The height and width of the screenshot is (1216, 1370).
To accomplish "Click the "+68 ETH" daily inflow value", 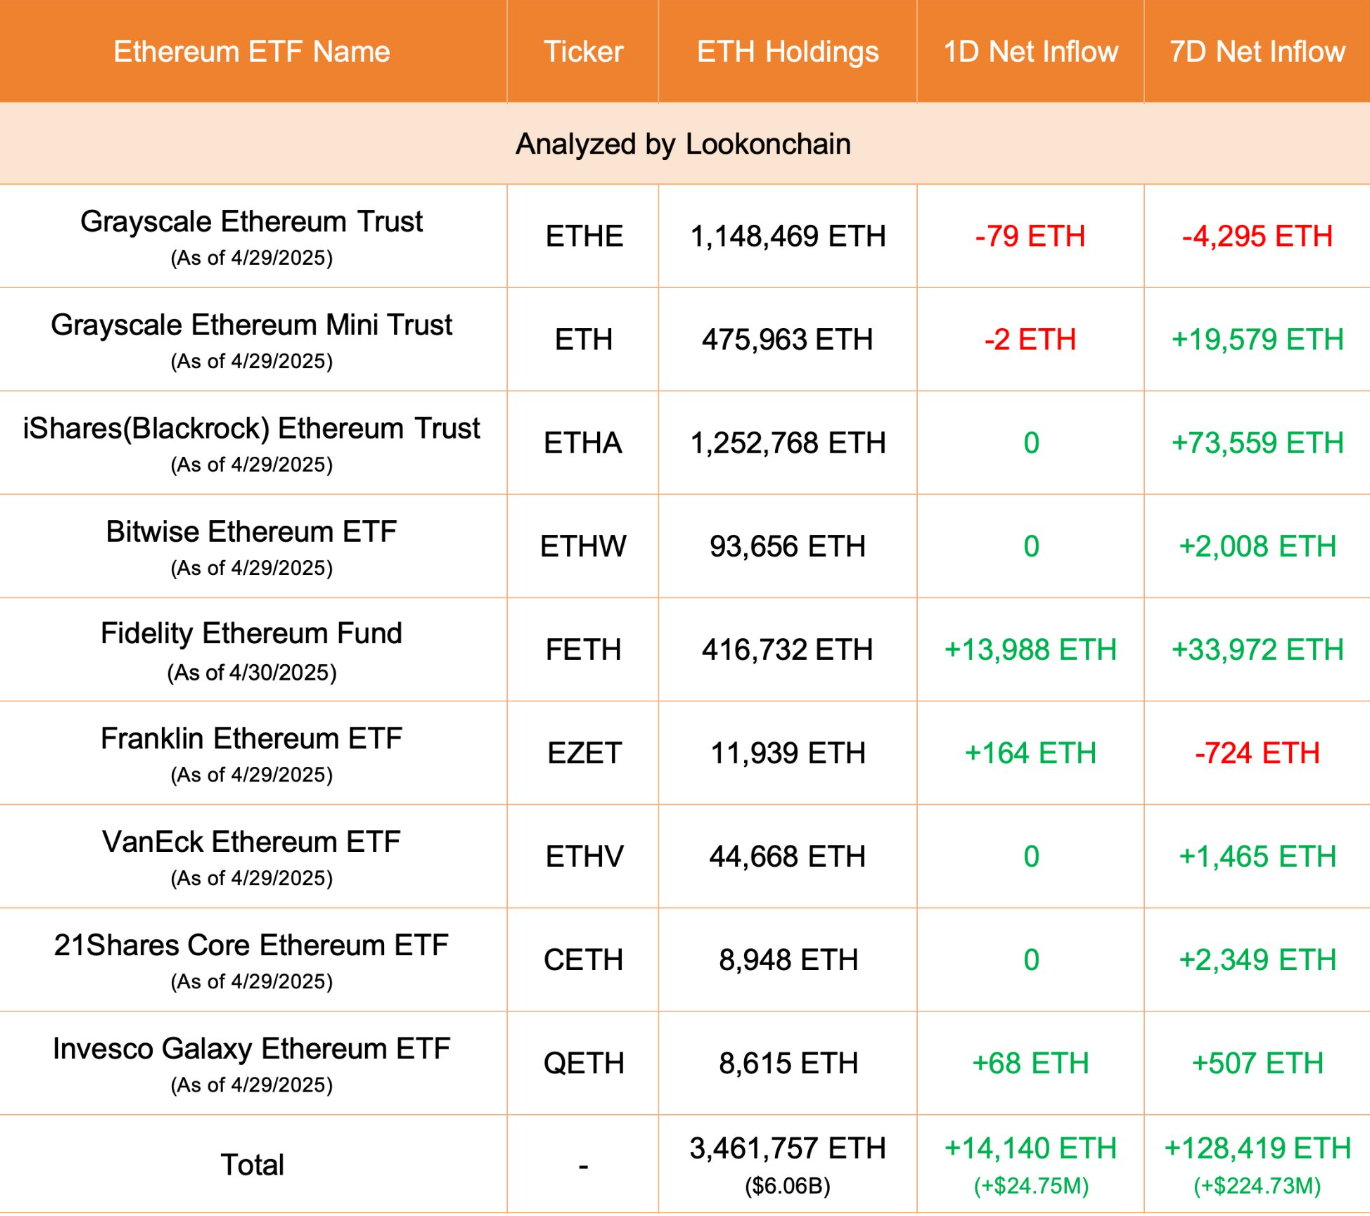I will (1031, 1063).
